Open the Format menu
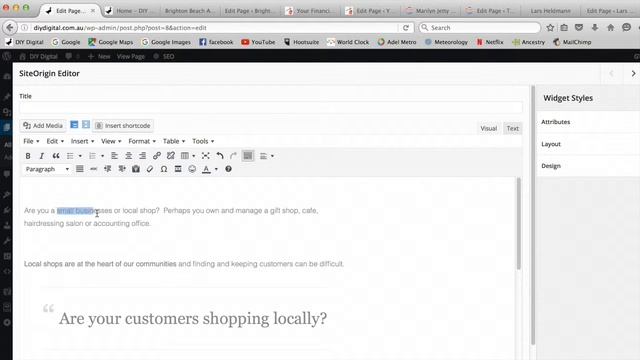This screenshot has width=640, height=360. tap(142, 141)
